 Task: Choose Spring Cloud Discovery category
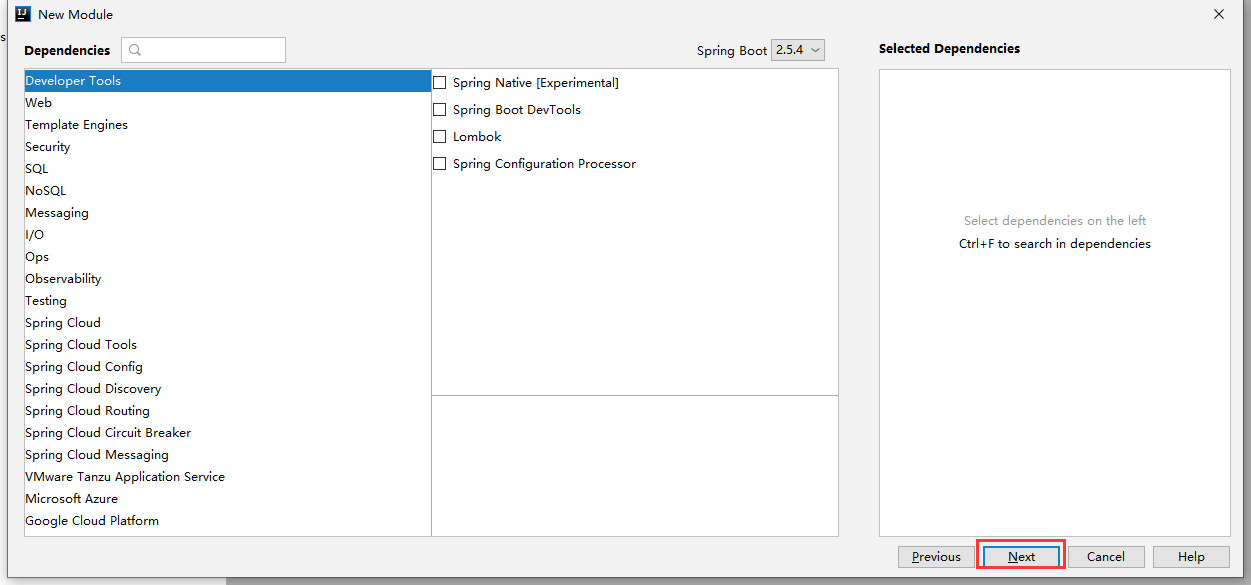coord(228,389)
